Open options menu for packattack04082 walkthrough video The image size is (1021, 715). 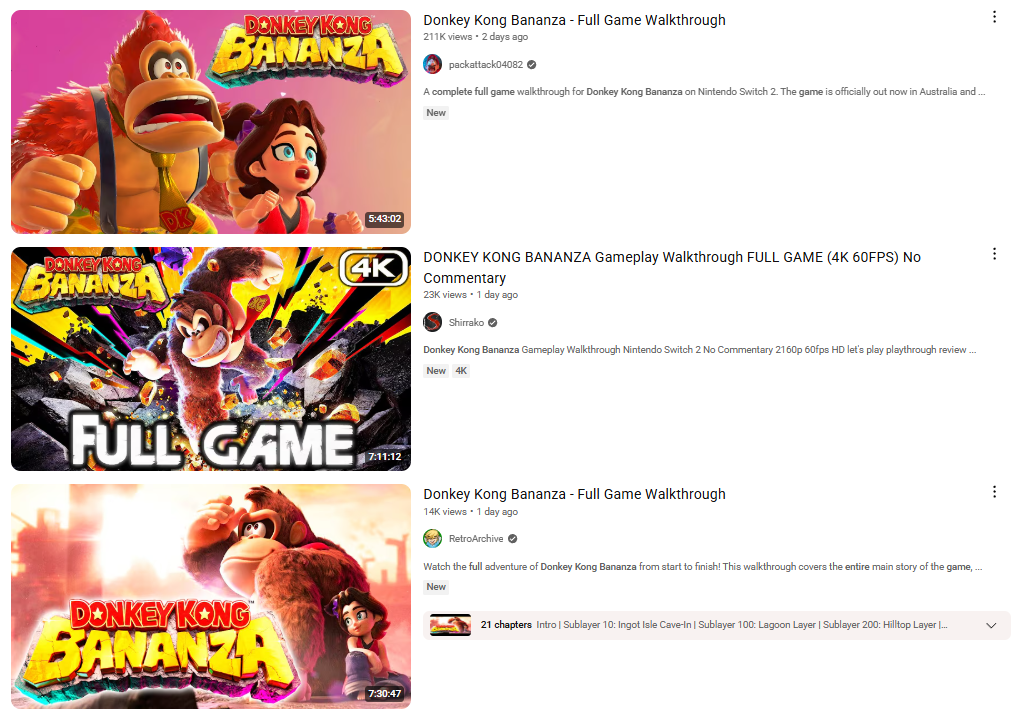[x=994, y=17]
